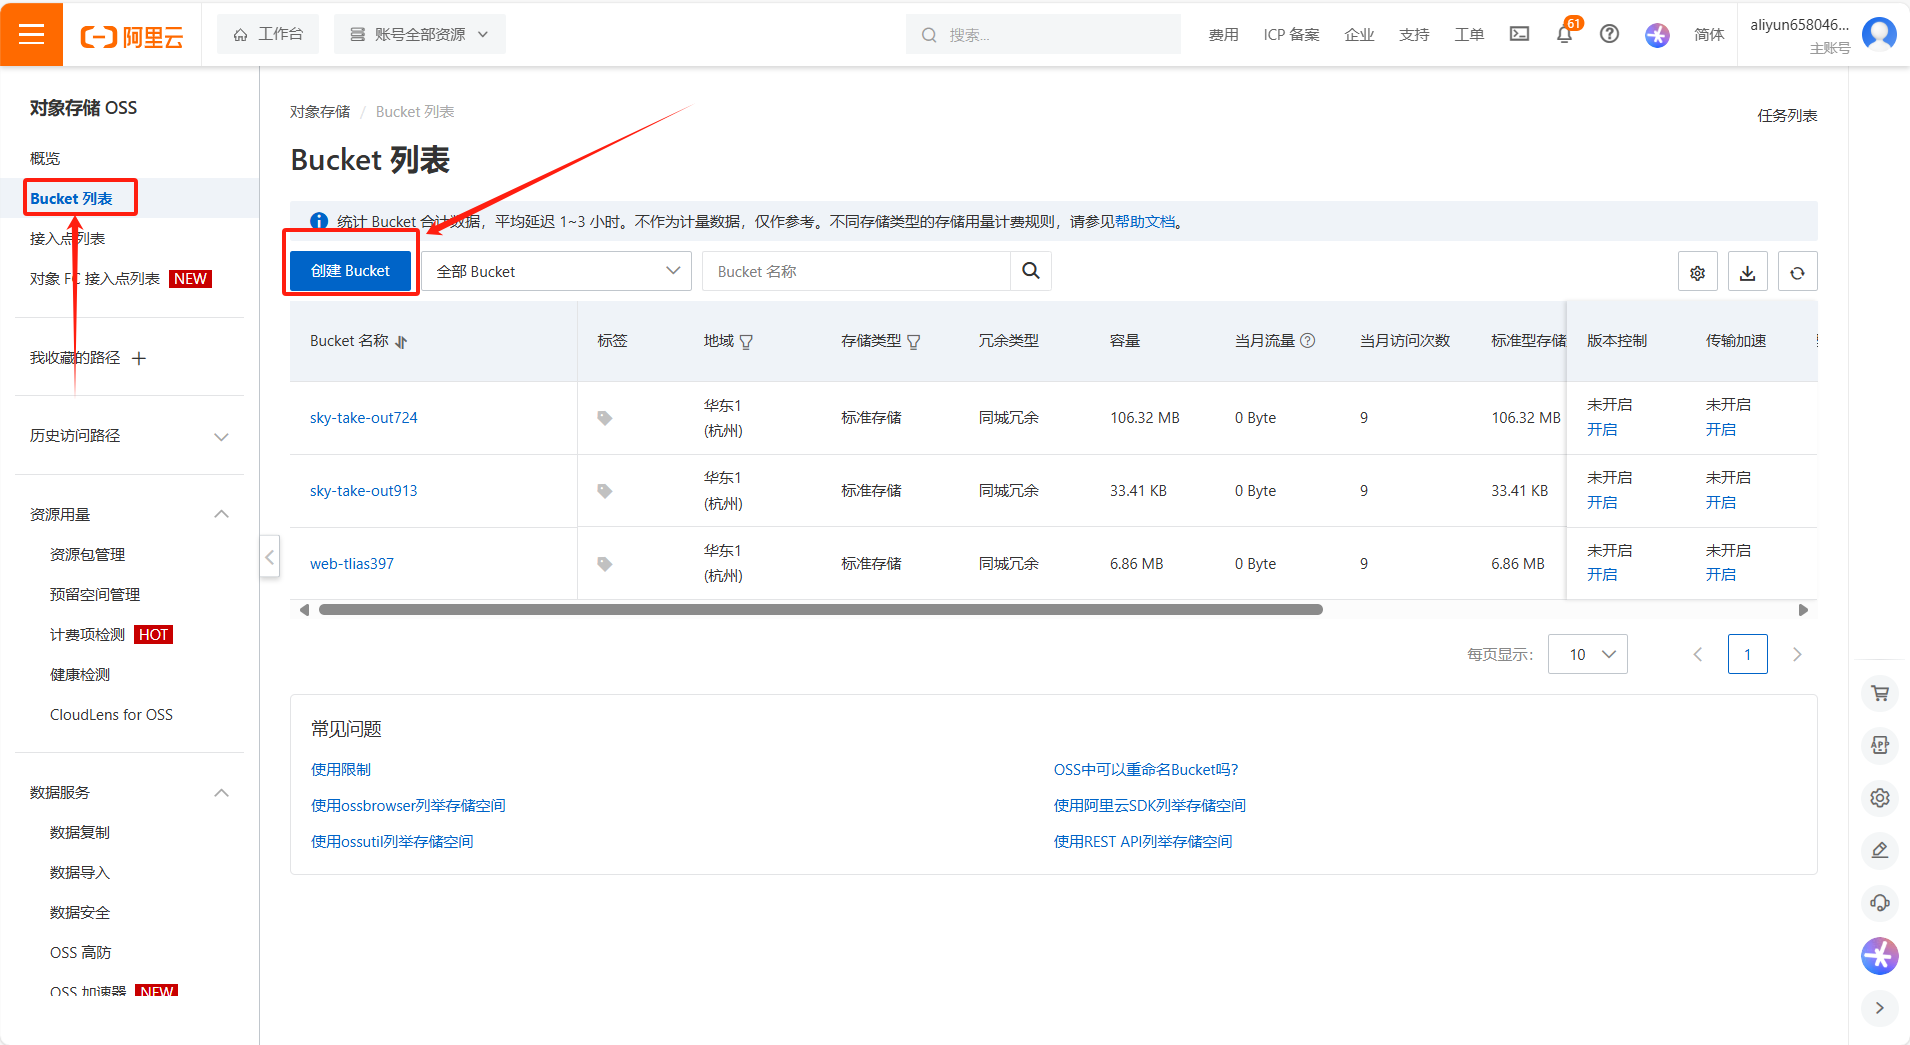Open the notifications bell
The width and height of the screenshot is (1910, 1045).
(1564, 35)
